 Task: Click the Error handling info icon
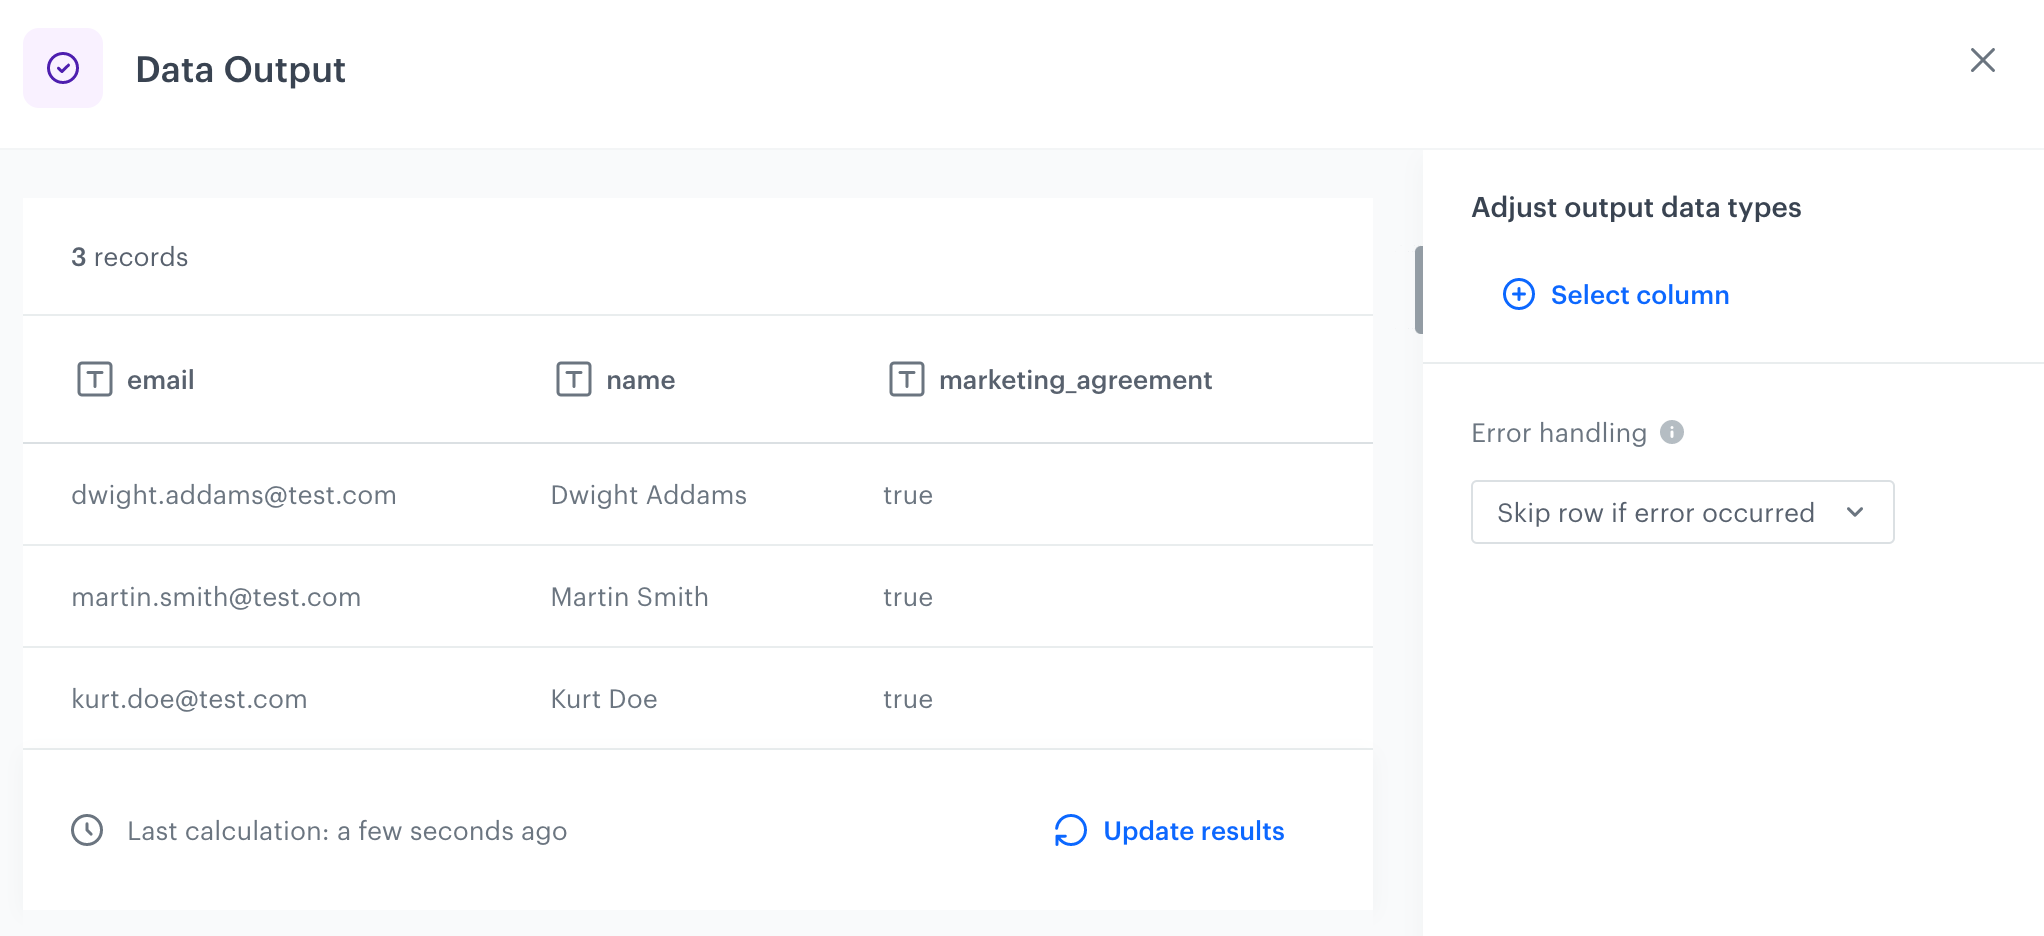pyautogui.click(x=1672, y=432)
